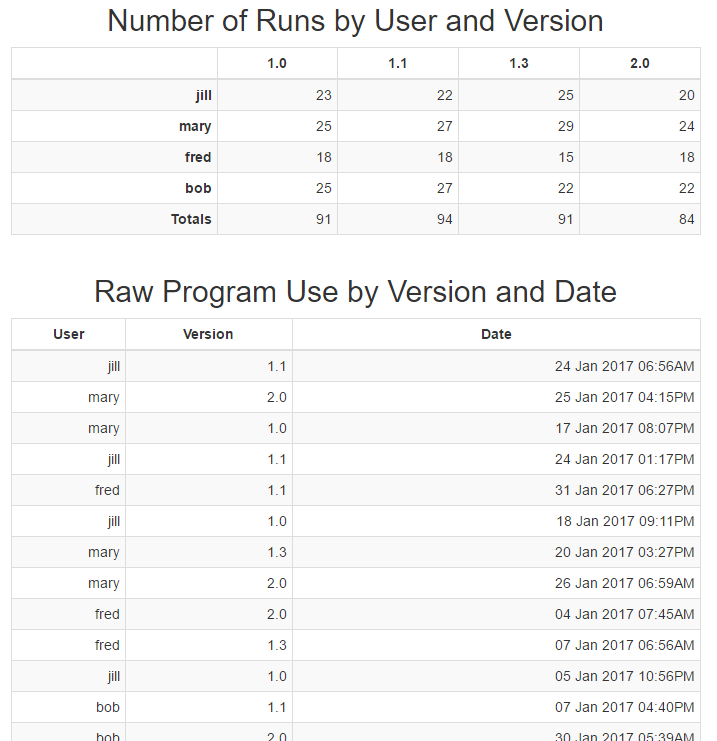The image size is (717, 741).
Task: Click the 2.0 column header in the runs table
Action: [x=640, y=63]
